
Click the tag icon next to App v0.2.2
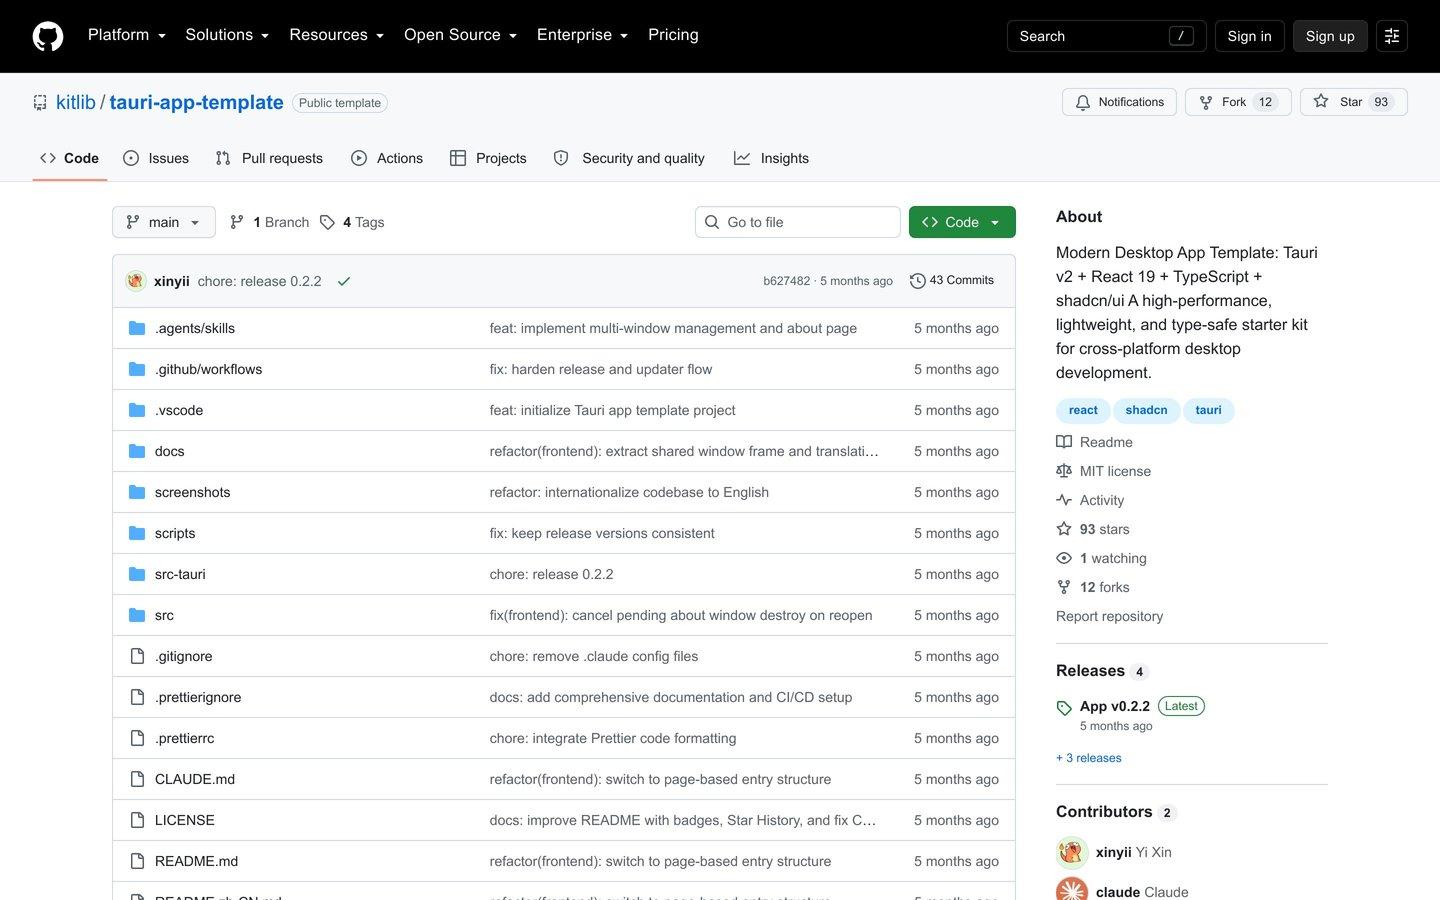tap(1064, 708)
